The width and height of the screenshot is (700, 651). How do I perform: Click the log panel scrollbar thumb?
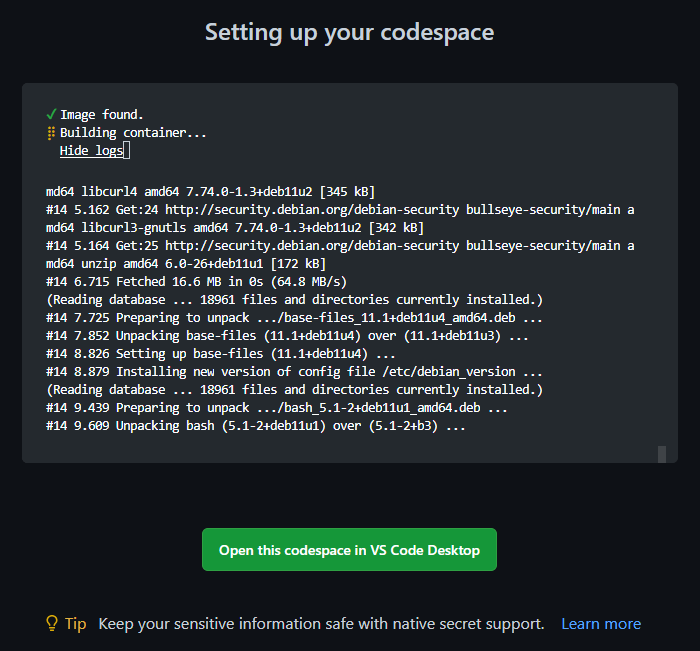[661, 454]
